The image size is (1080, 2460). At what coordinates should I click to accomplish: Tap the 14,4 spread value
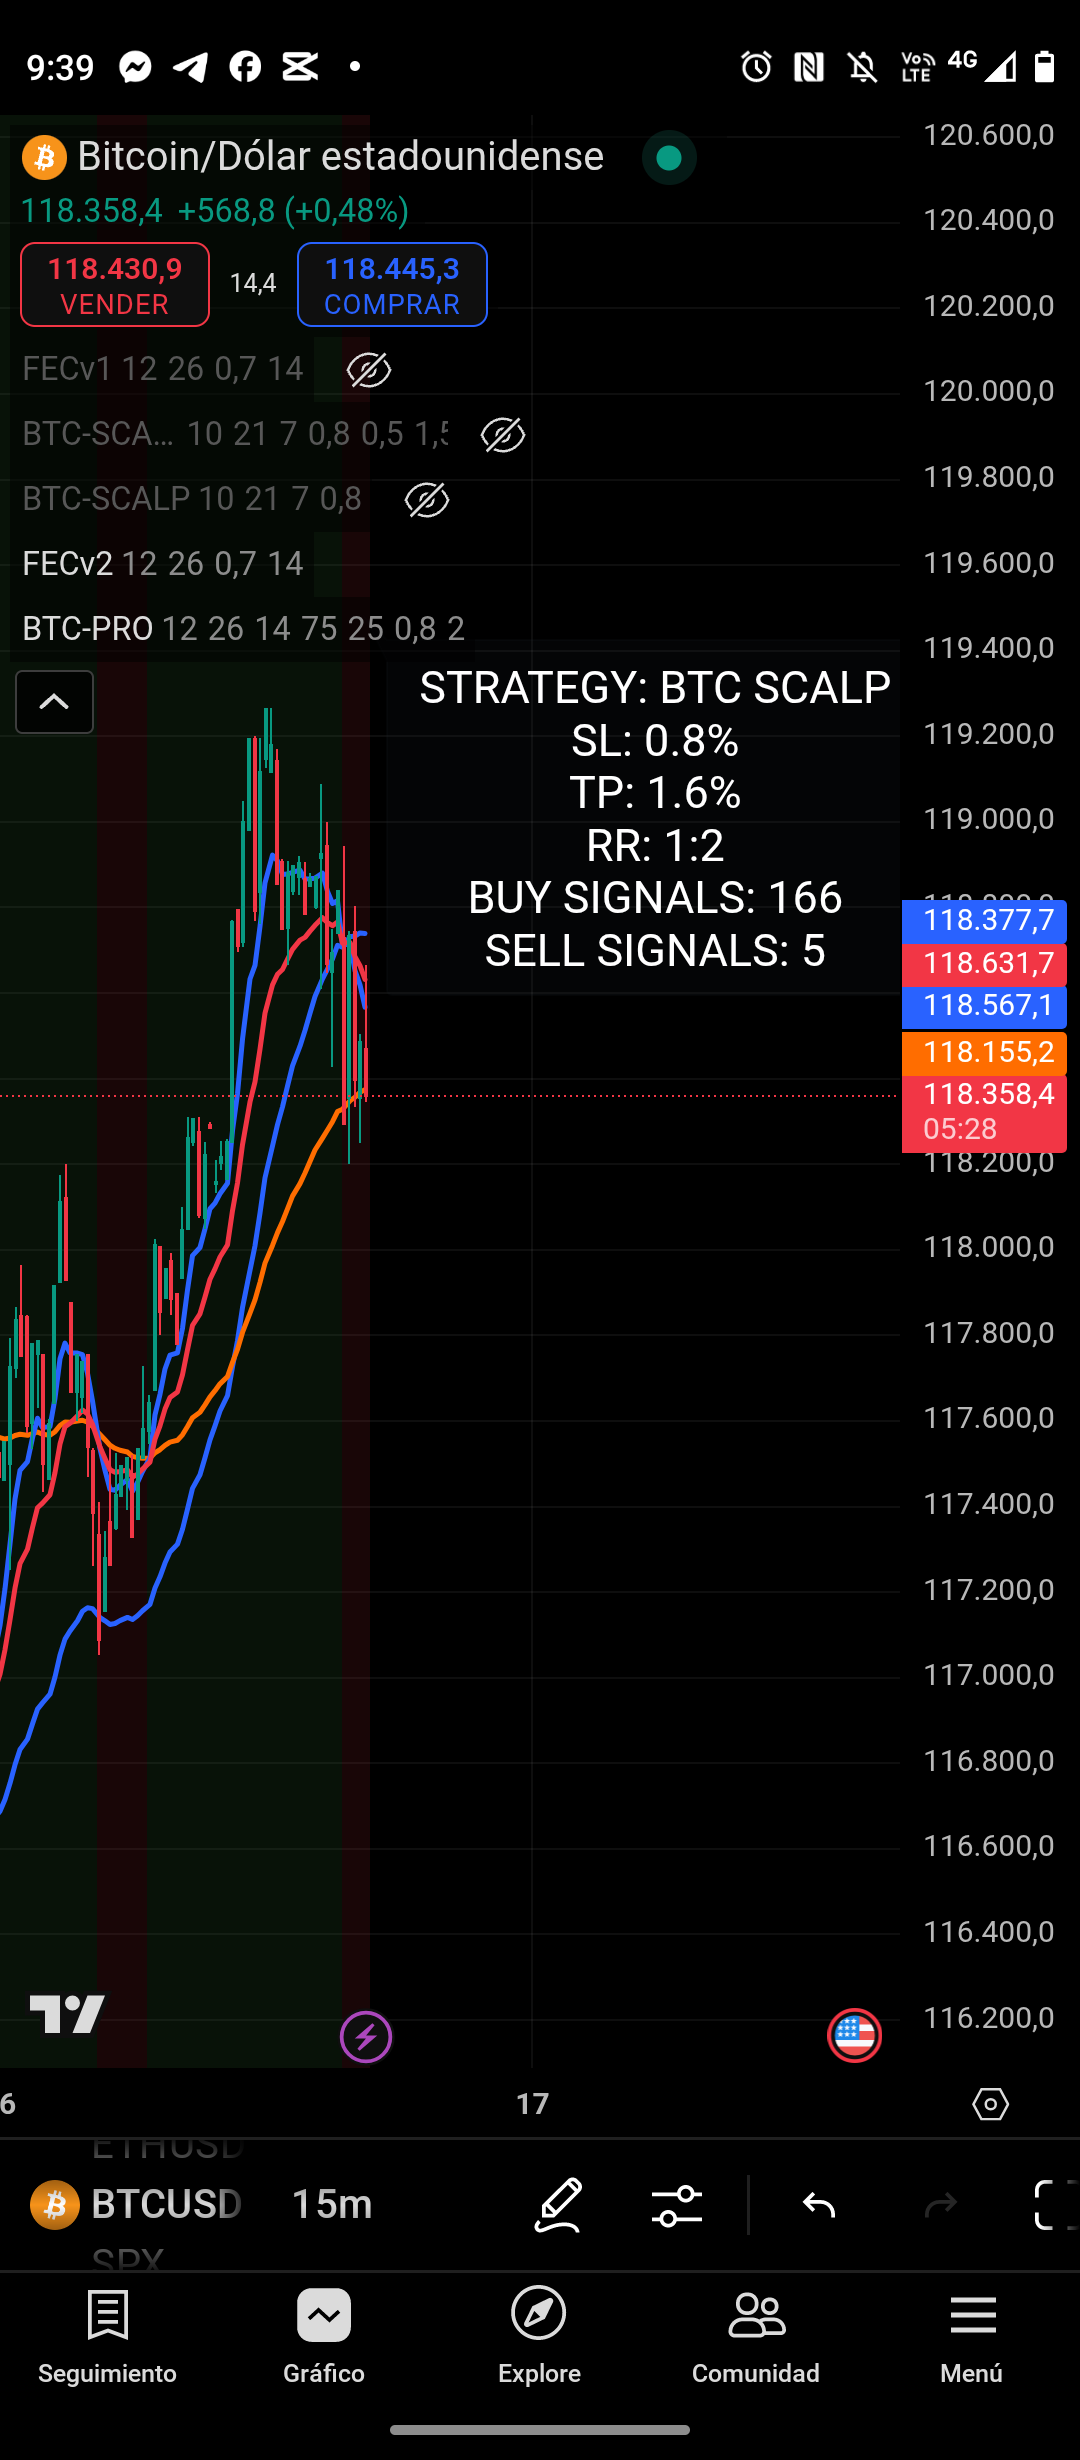click(x=253, y=284)
